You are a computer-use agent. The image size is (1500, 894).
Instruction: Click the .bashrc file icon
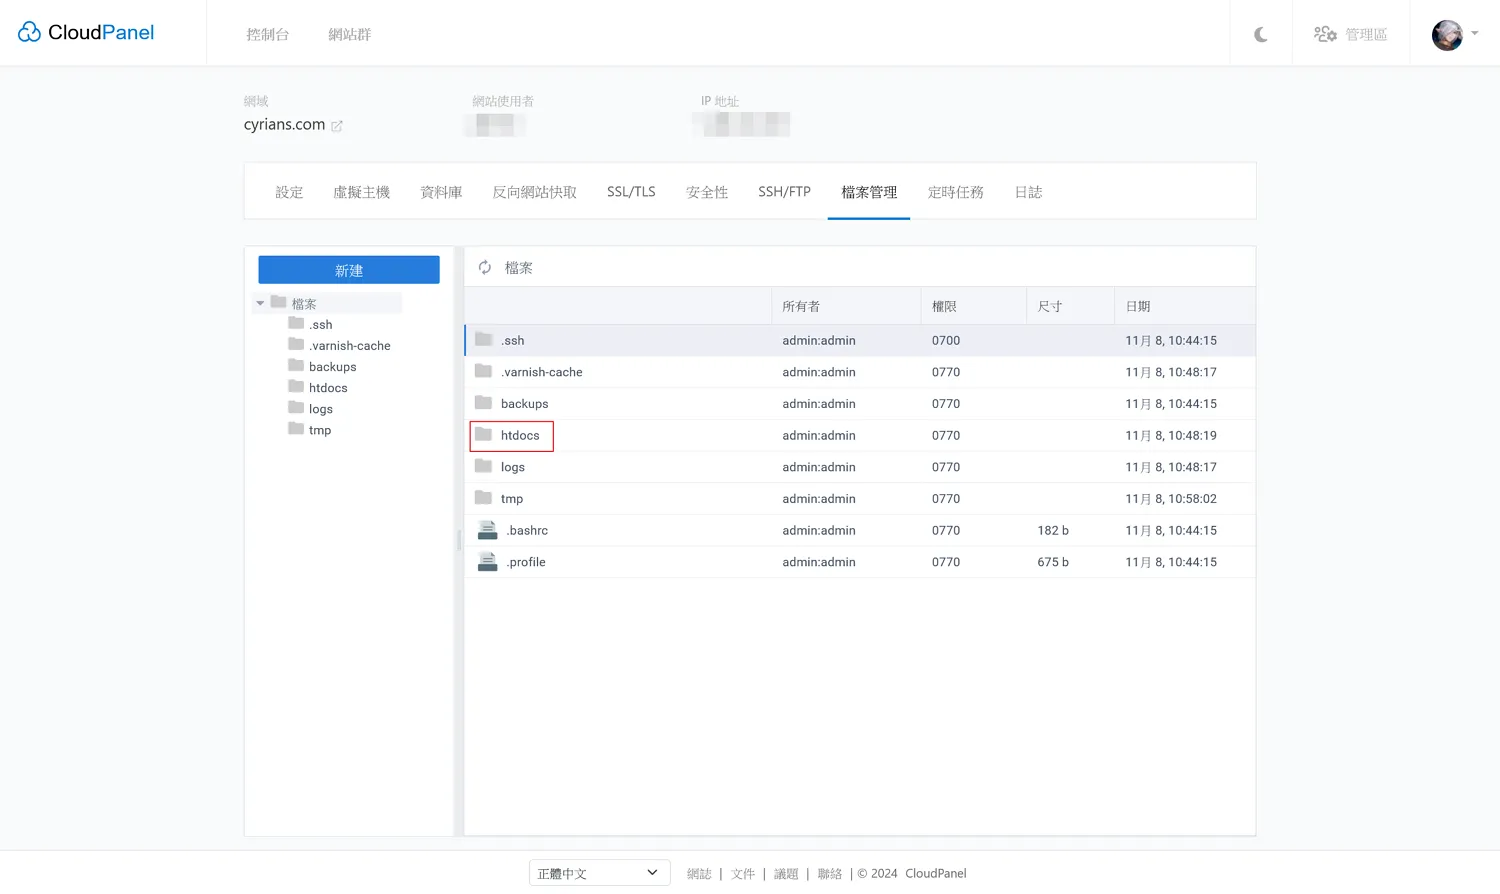pos(487,531)
